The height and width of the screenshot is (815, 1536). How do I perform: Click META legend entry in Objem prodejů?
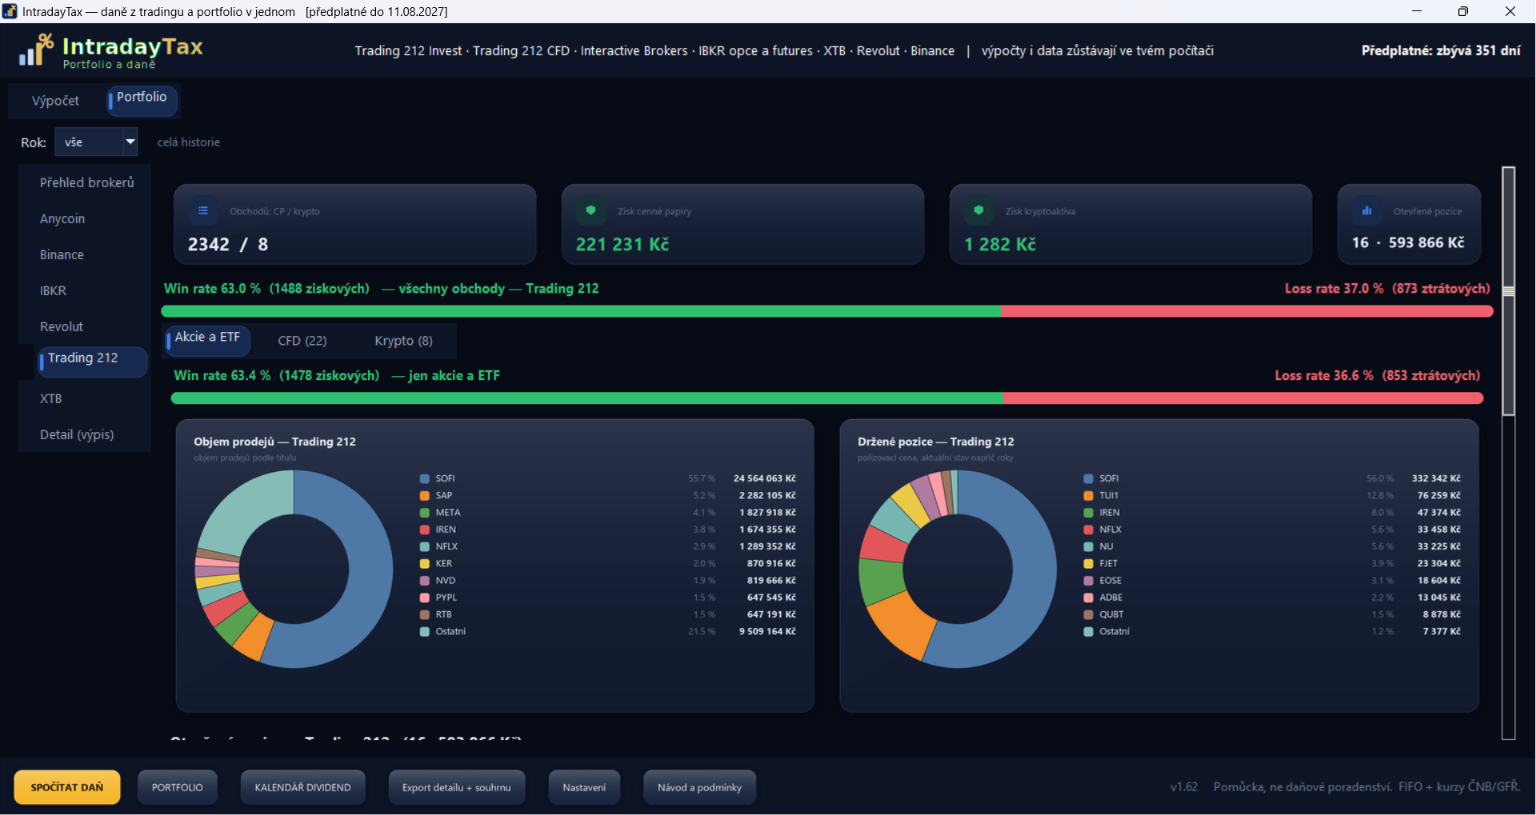click(448, 513)
